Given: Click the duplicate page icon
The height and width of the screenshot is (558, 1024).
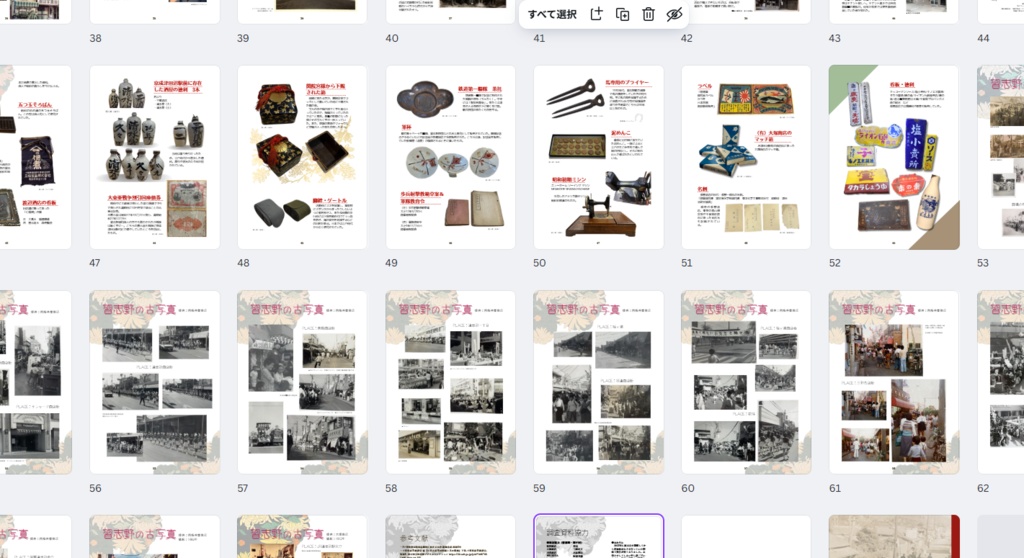Looking at the screenshot, I should click(622, 14).
